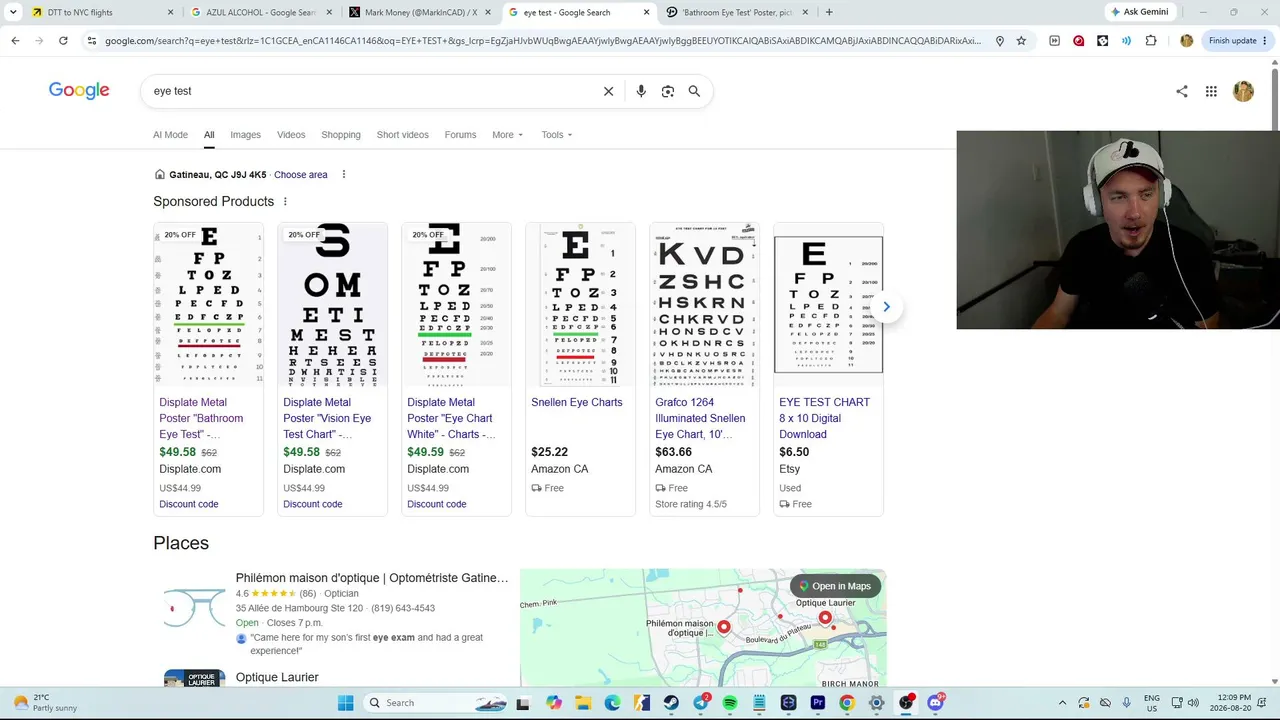The image size is (1280, 720).
Task: Open the Snellen Eye Charts product link
Action: tap(577, 402)
